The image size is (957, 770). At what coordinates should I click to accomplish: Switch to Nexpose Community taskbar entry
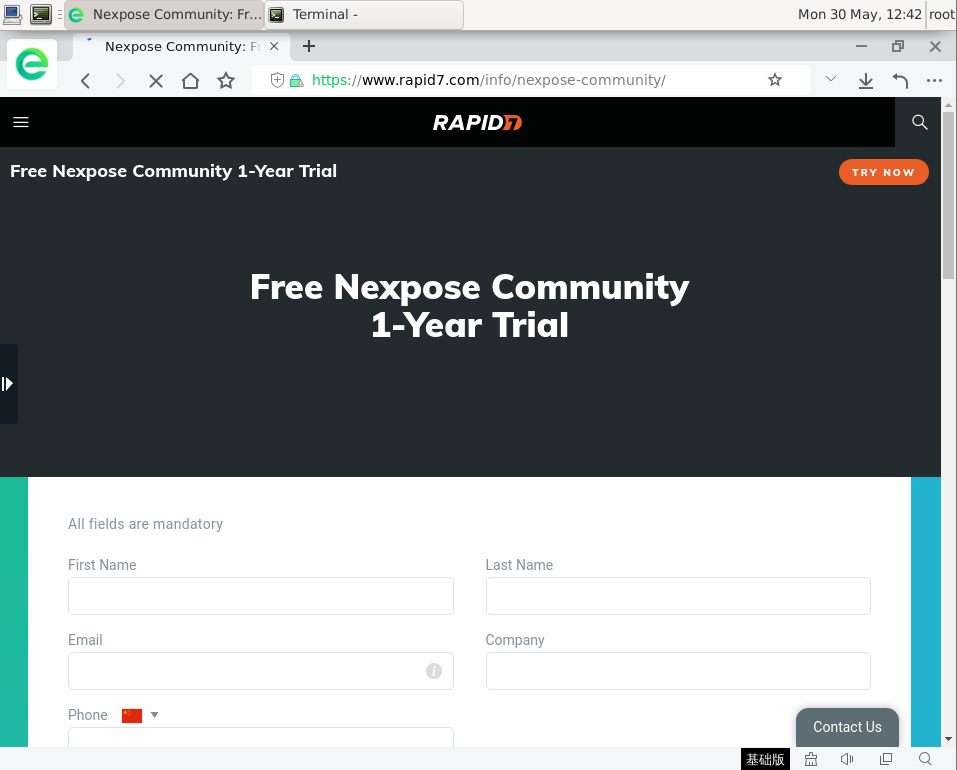point(164,15)
